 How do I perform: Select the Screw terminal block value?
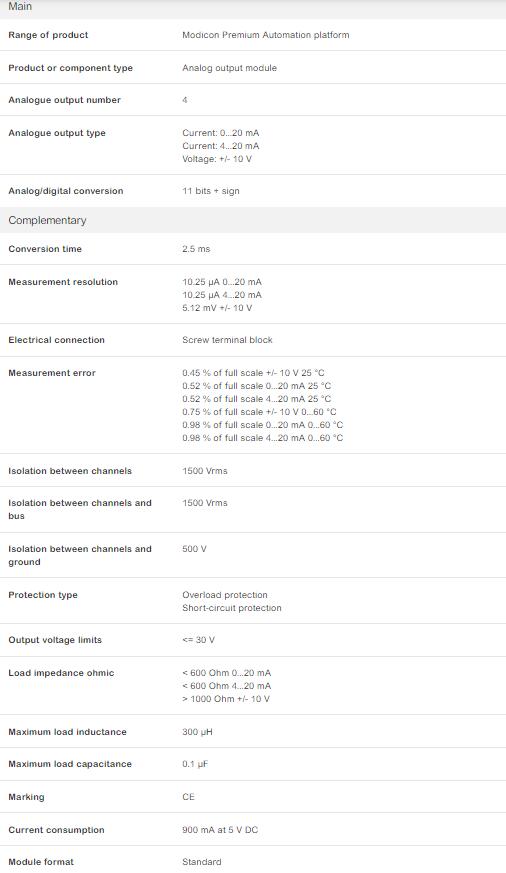[227, 340]
